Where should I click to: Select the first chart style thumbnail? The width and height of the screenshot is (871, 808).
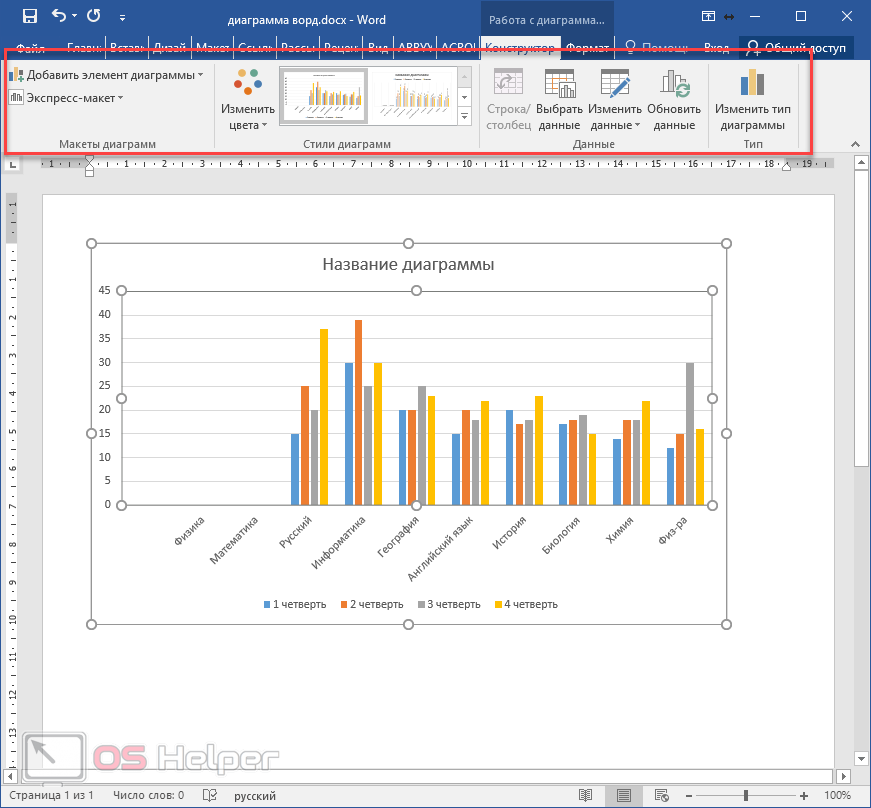pyautogui.click(x=323, y=96)
